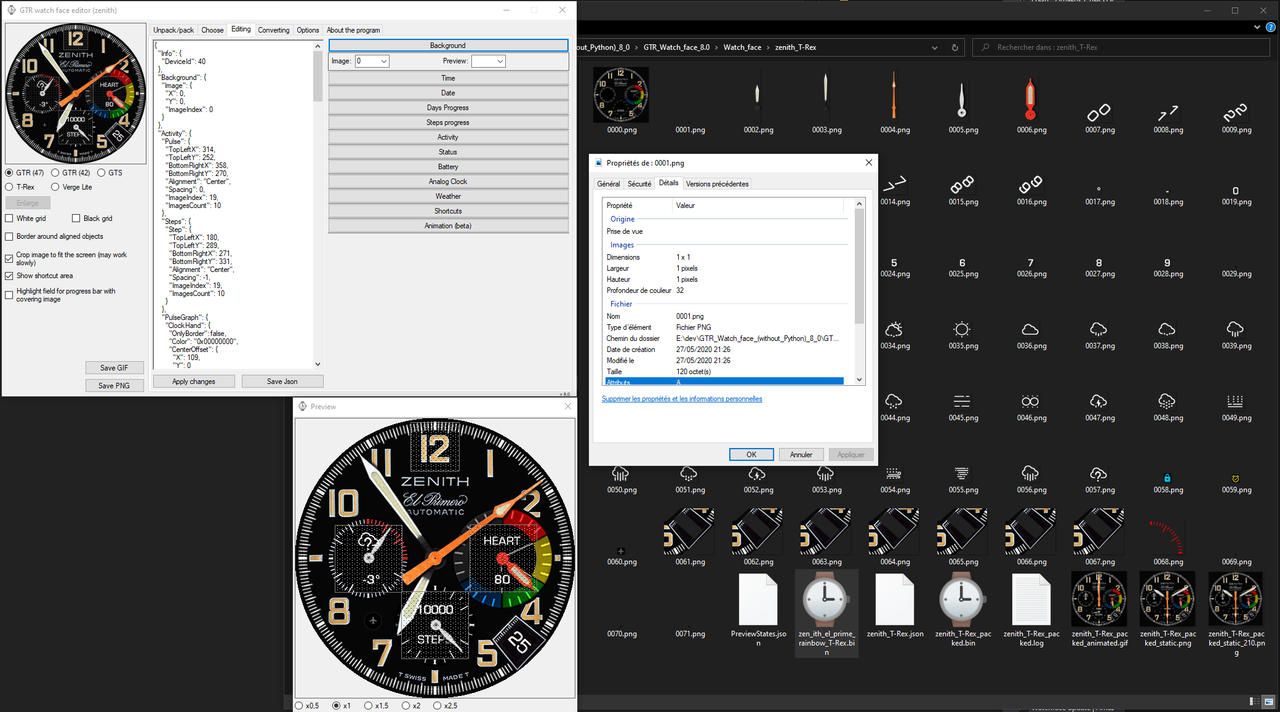Expand the Analog Clock section
This screenshot has height=712, width=1280.
coord(448,181)
